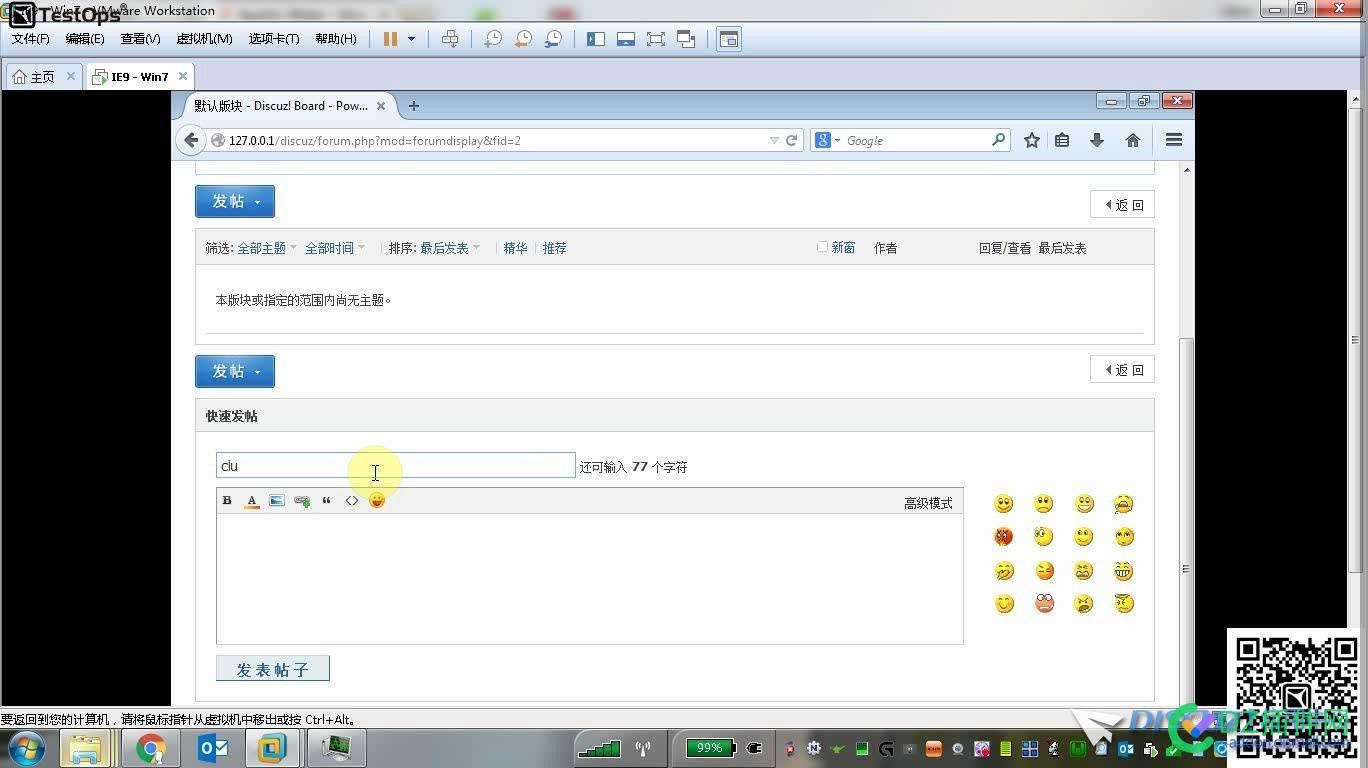Image resolution: width=1368 pixels, height=768 pixels.
Task: Click the post title input field
Action: (396, 466)
